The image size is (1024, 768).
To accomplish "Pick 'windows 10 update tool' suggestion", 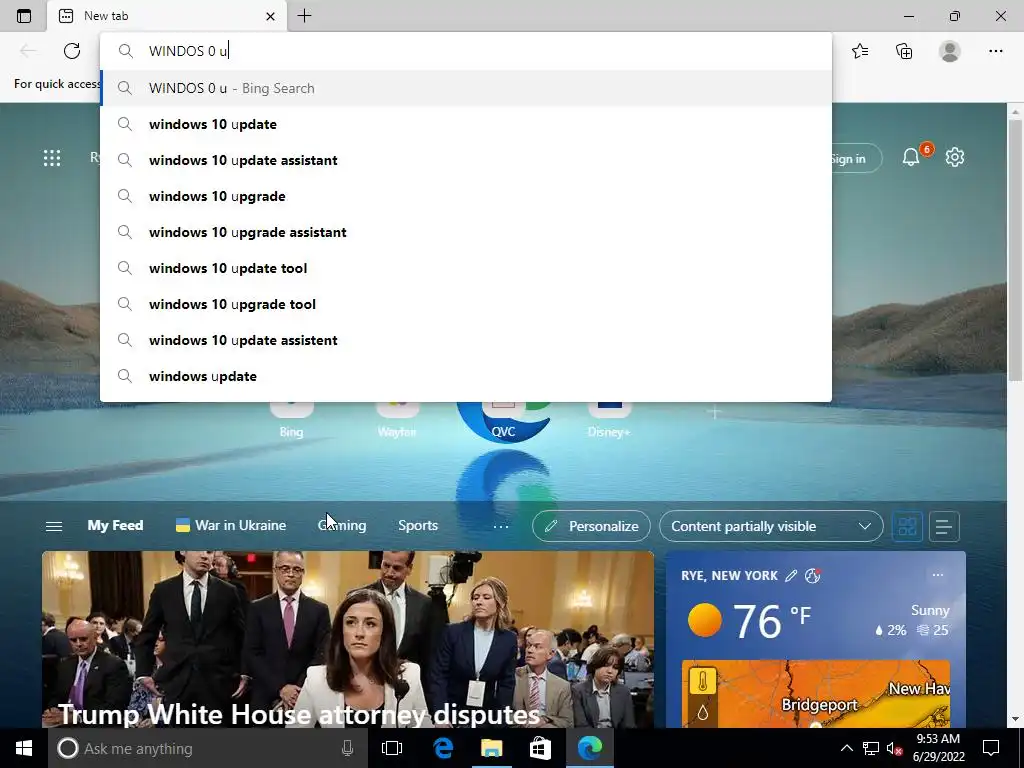I will pyautogui.click(x=466, y=268).
